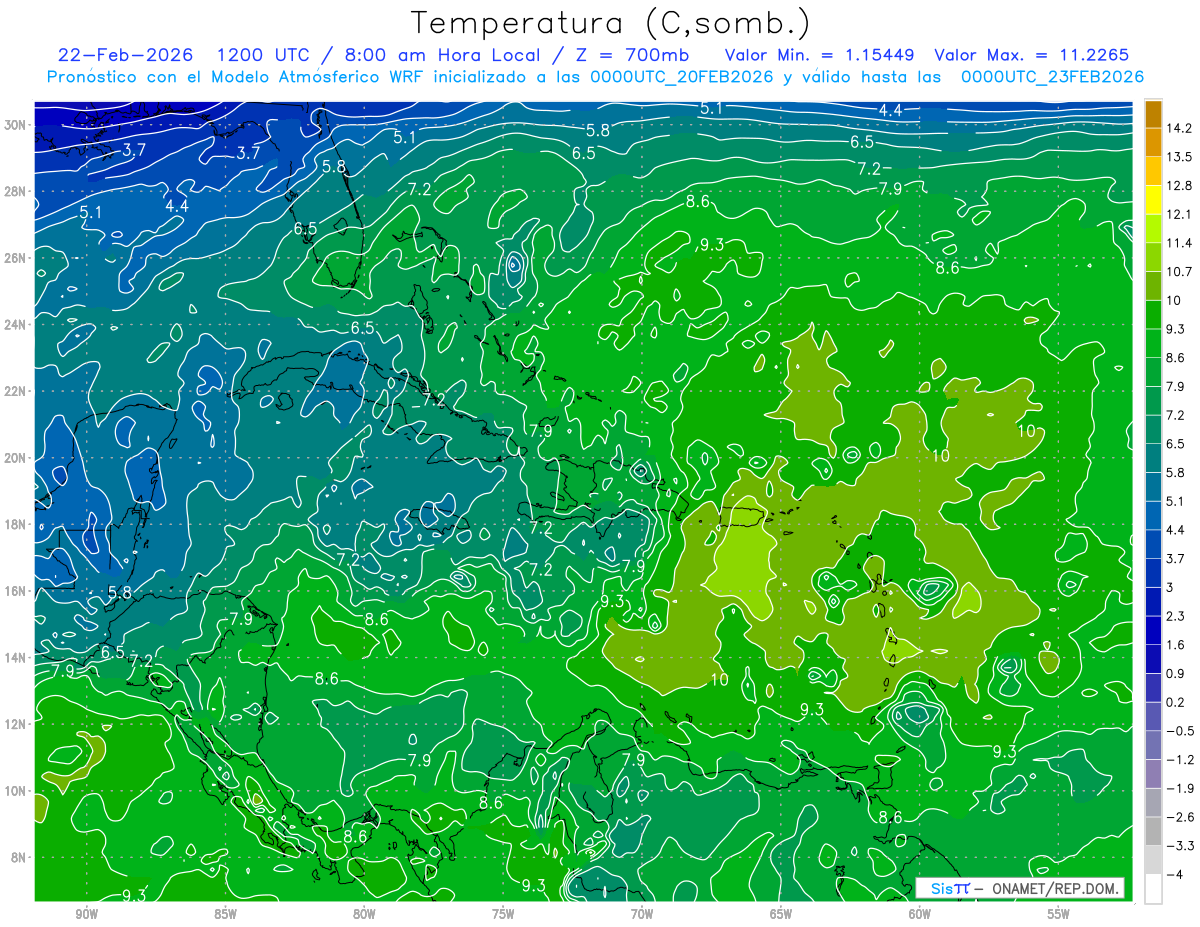Viewport: 1200px width, 927px height.
Task: Click the "3" colorbar value
Action: coord(1171,587)
